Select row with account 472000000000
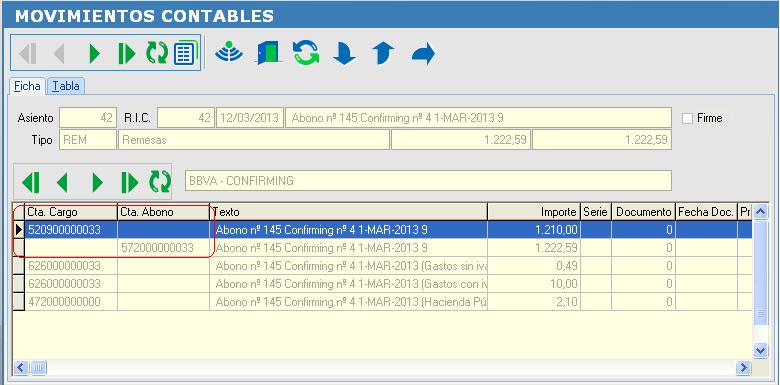780x385 pixels. tap(382, 302)
